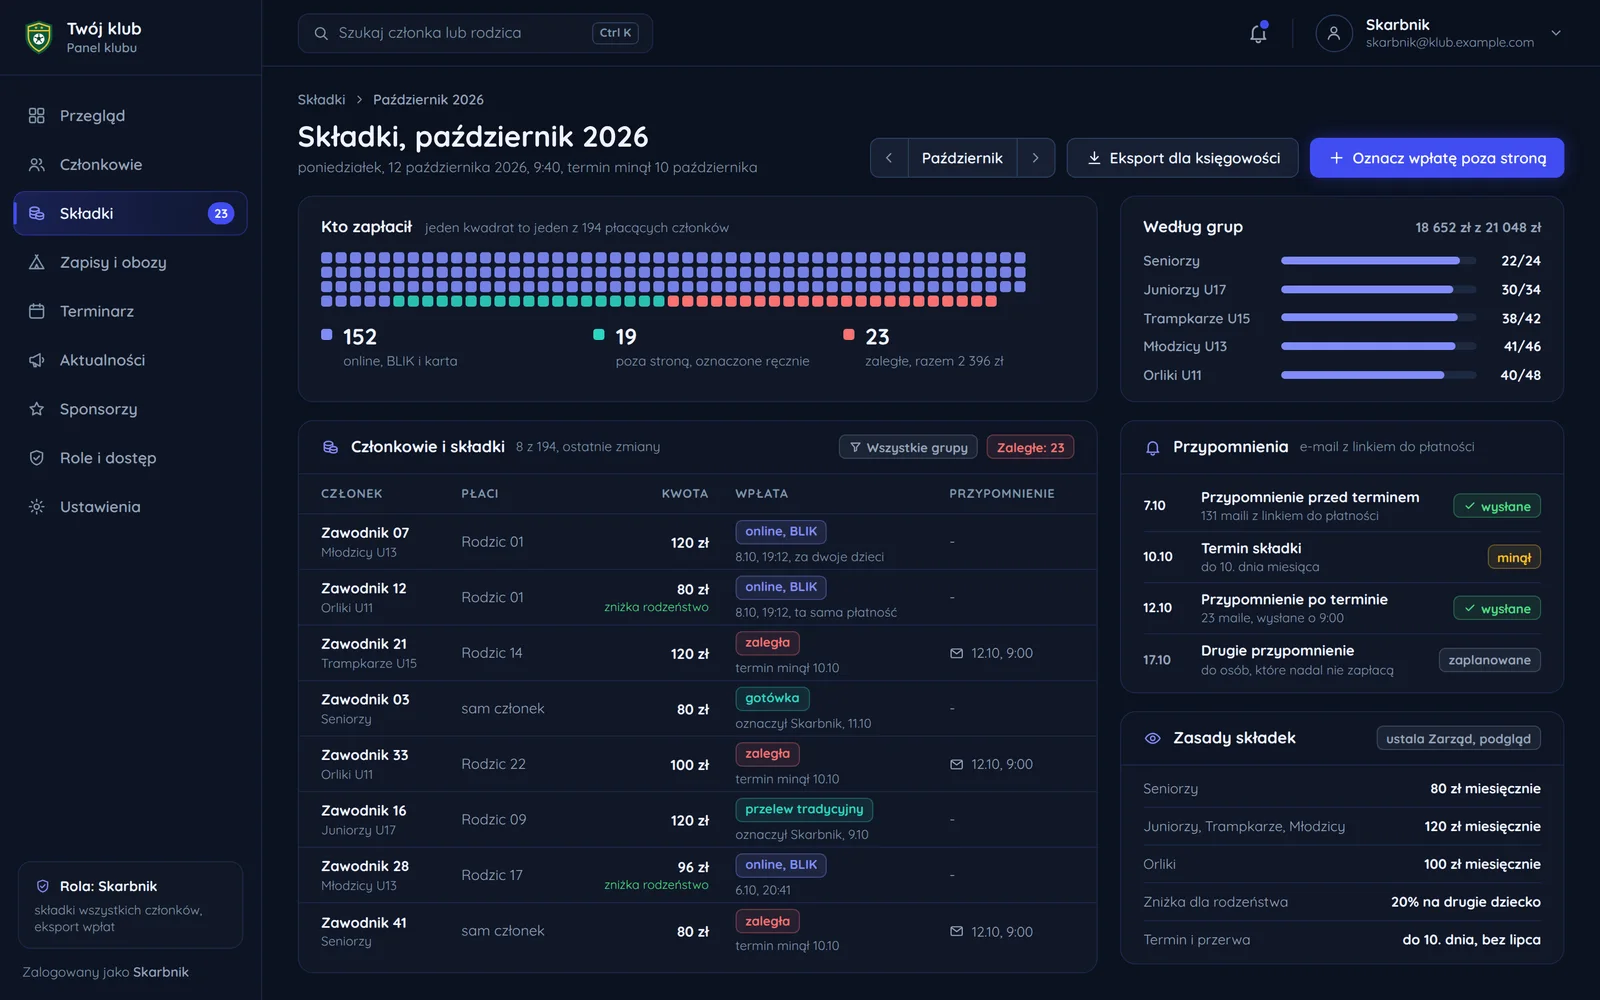
Task: Click the zaplanowane status for Drugie przypomnienie
Action: point(1489,660)
